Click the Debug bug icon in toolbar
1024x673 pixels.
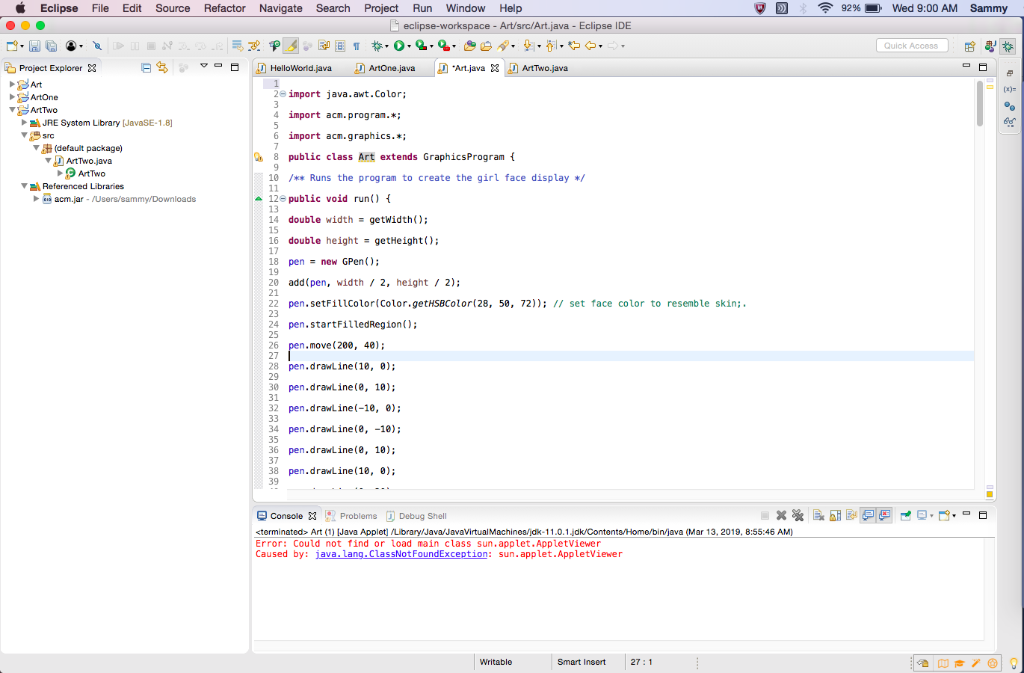(x=377, y=46)
